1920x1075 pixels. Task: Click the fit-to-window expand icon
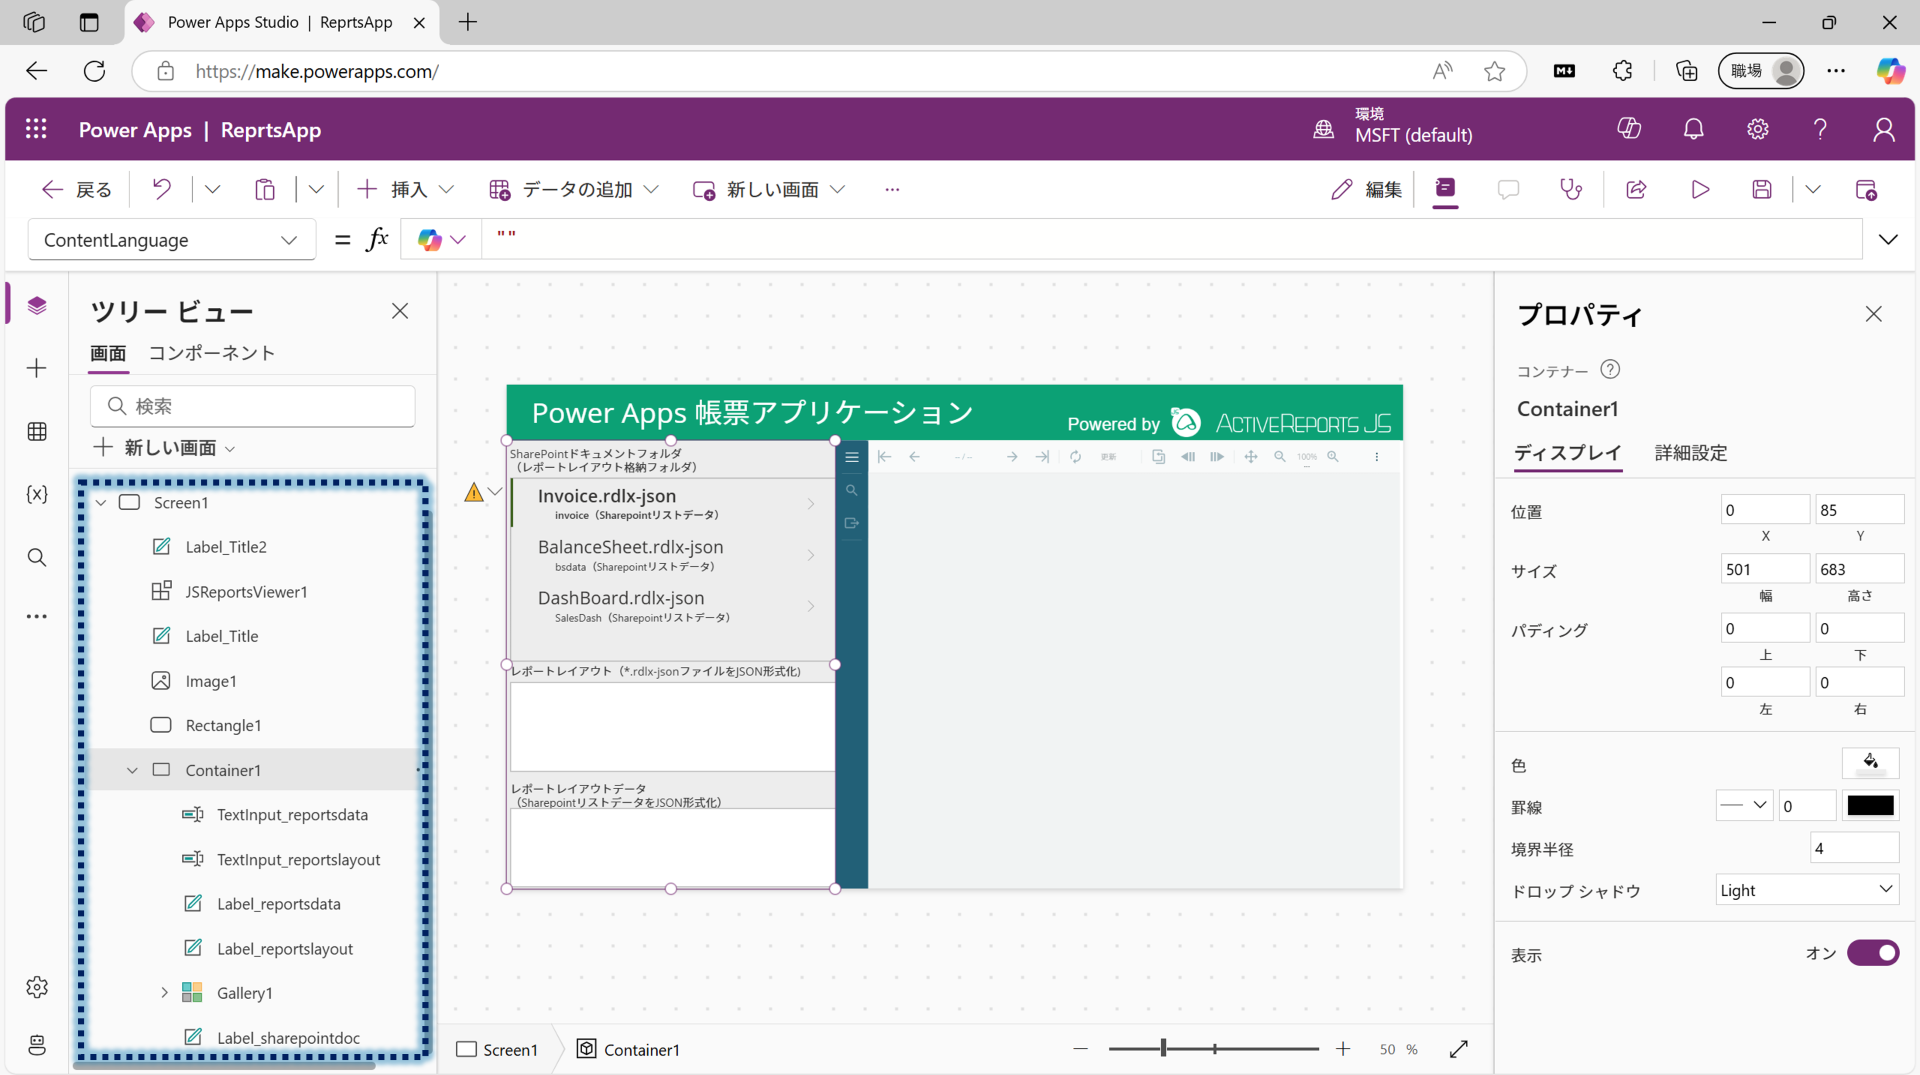(1459, 1049)
